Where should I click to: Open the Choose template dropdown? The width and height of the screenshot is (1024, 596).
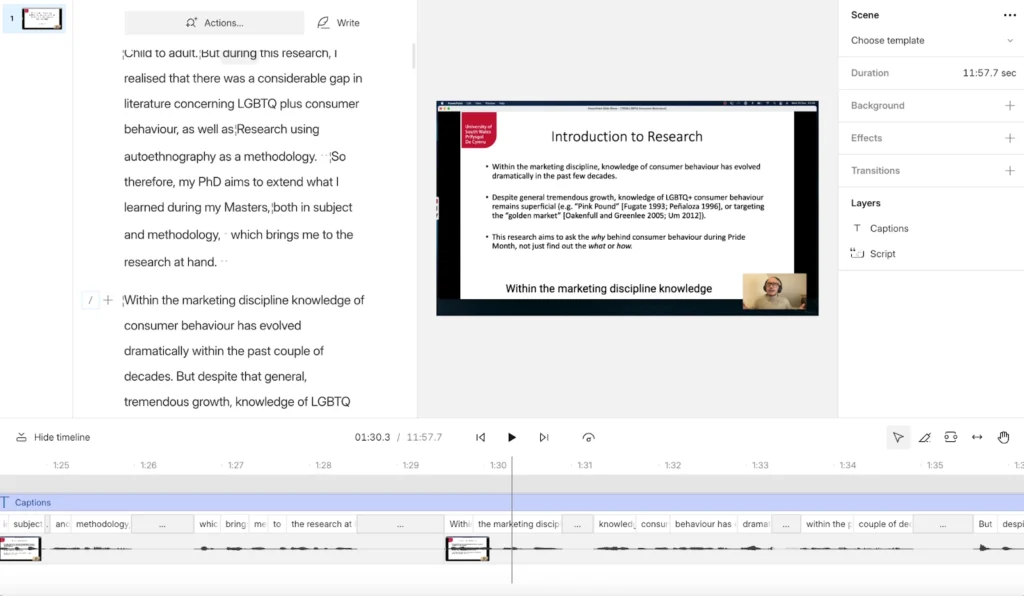click(x=930, y=41)
